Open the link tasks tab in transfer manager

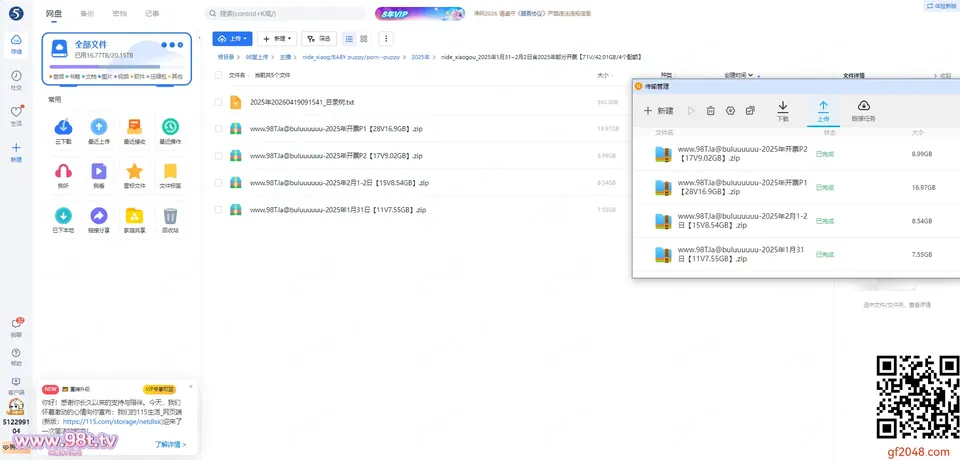click(x=863, y=111)
